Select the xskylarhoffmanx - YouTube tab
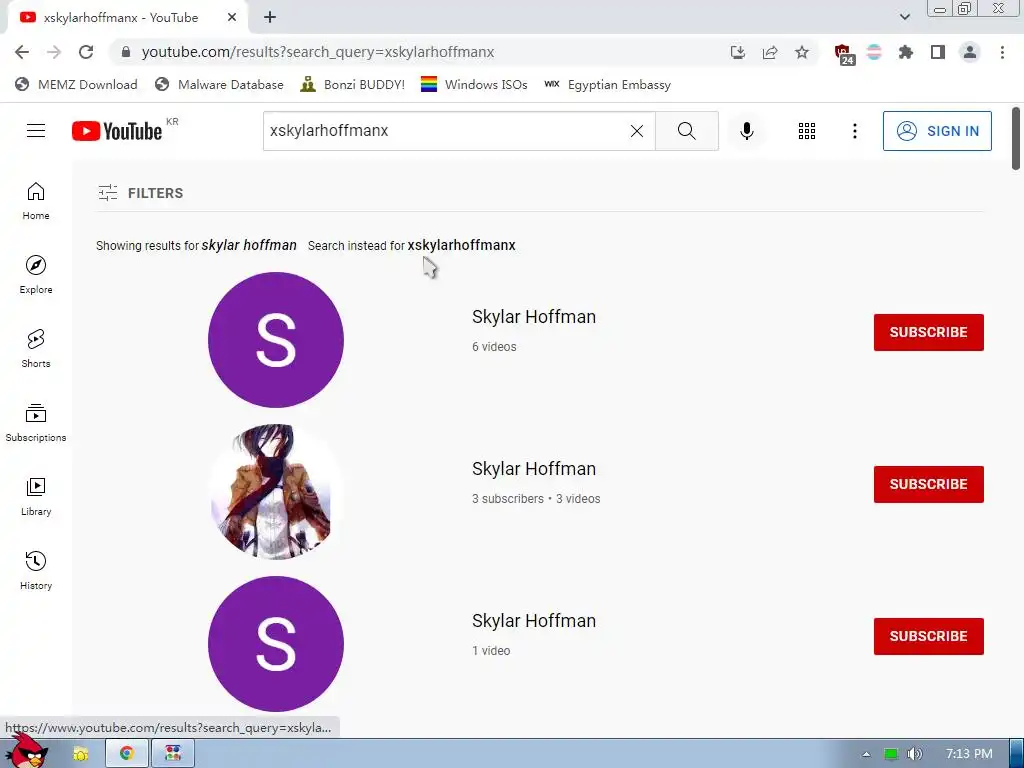This screenshot has height=768, width=1024. [x=127, y=18]
